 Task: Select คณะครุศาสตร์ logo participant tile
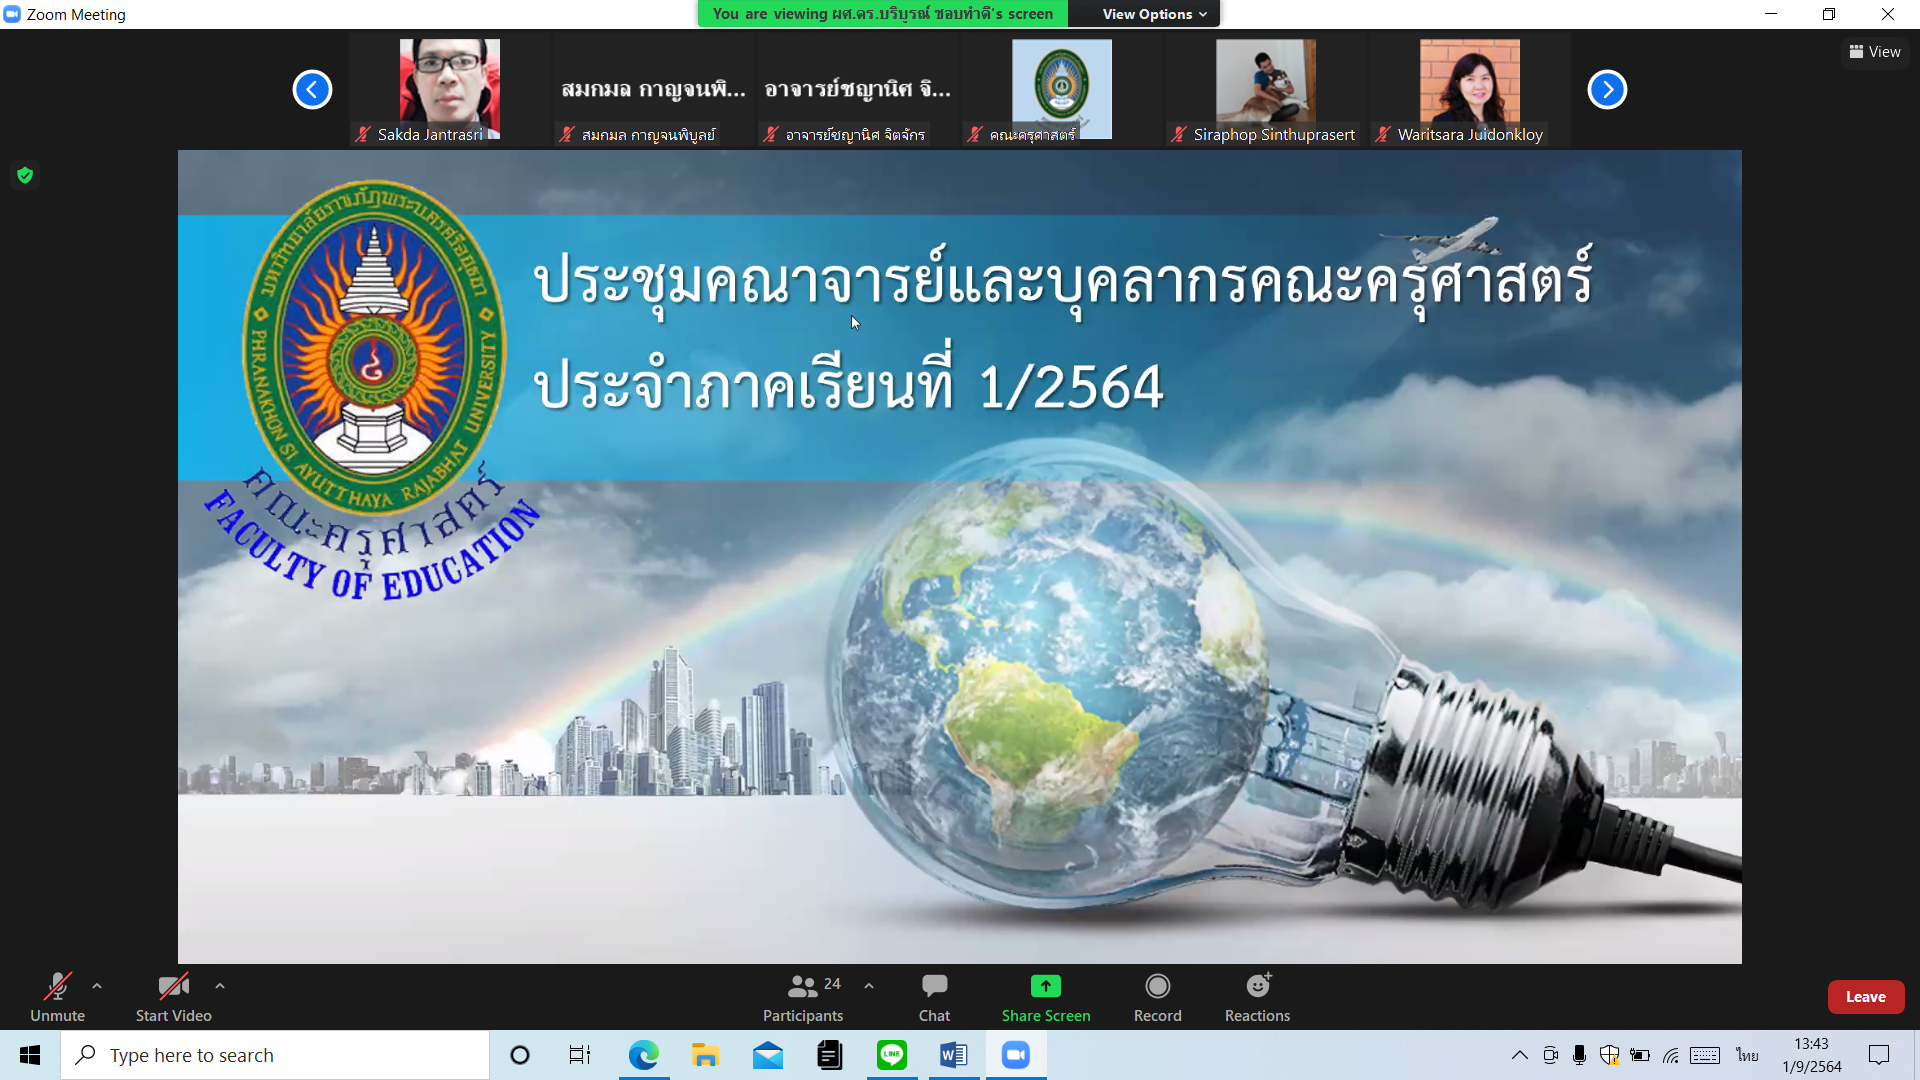pos(1062,90)
